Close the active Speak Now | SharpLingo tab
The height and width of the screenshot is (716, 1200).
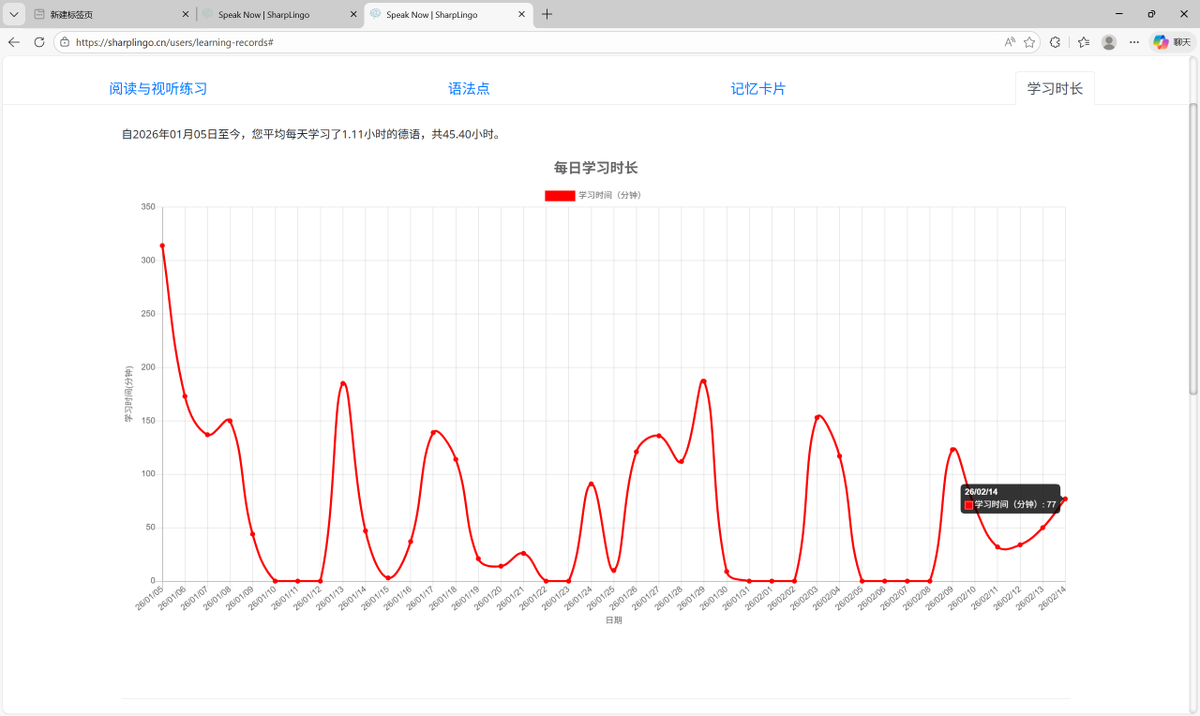coord(521,14)
